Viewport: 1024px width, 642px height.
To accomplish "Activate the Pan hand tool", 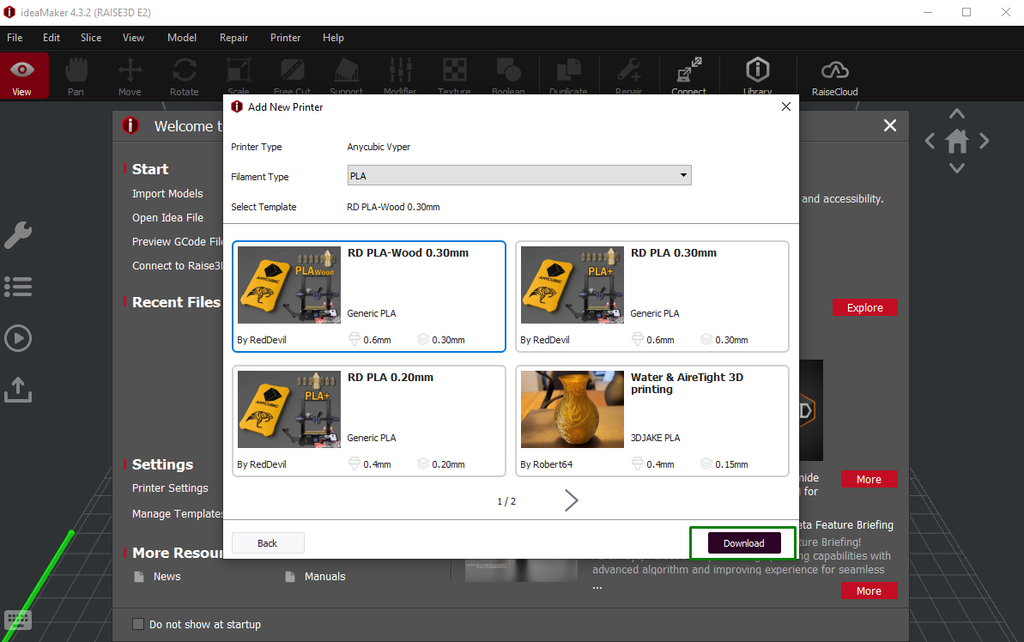I will pyautogui.click(x=76, y=76).
